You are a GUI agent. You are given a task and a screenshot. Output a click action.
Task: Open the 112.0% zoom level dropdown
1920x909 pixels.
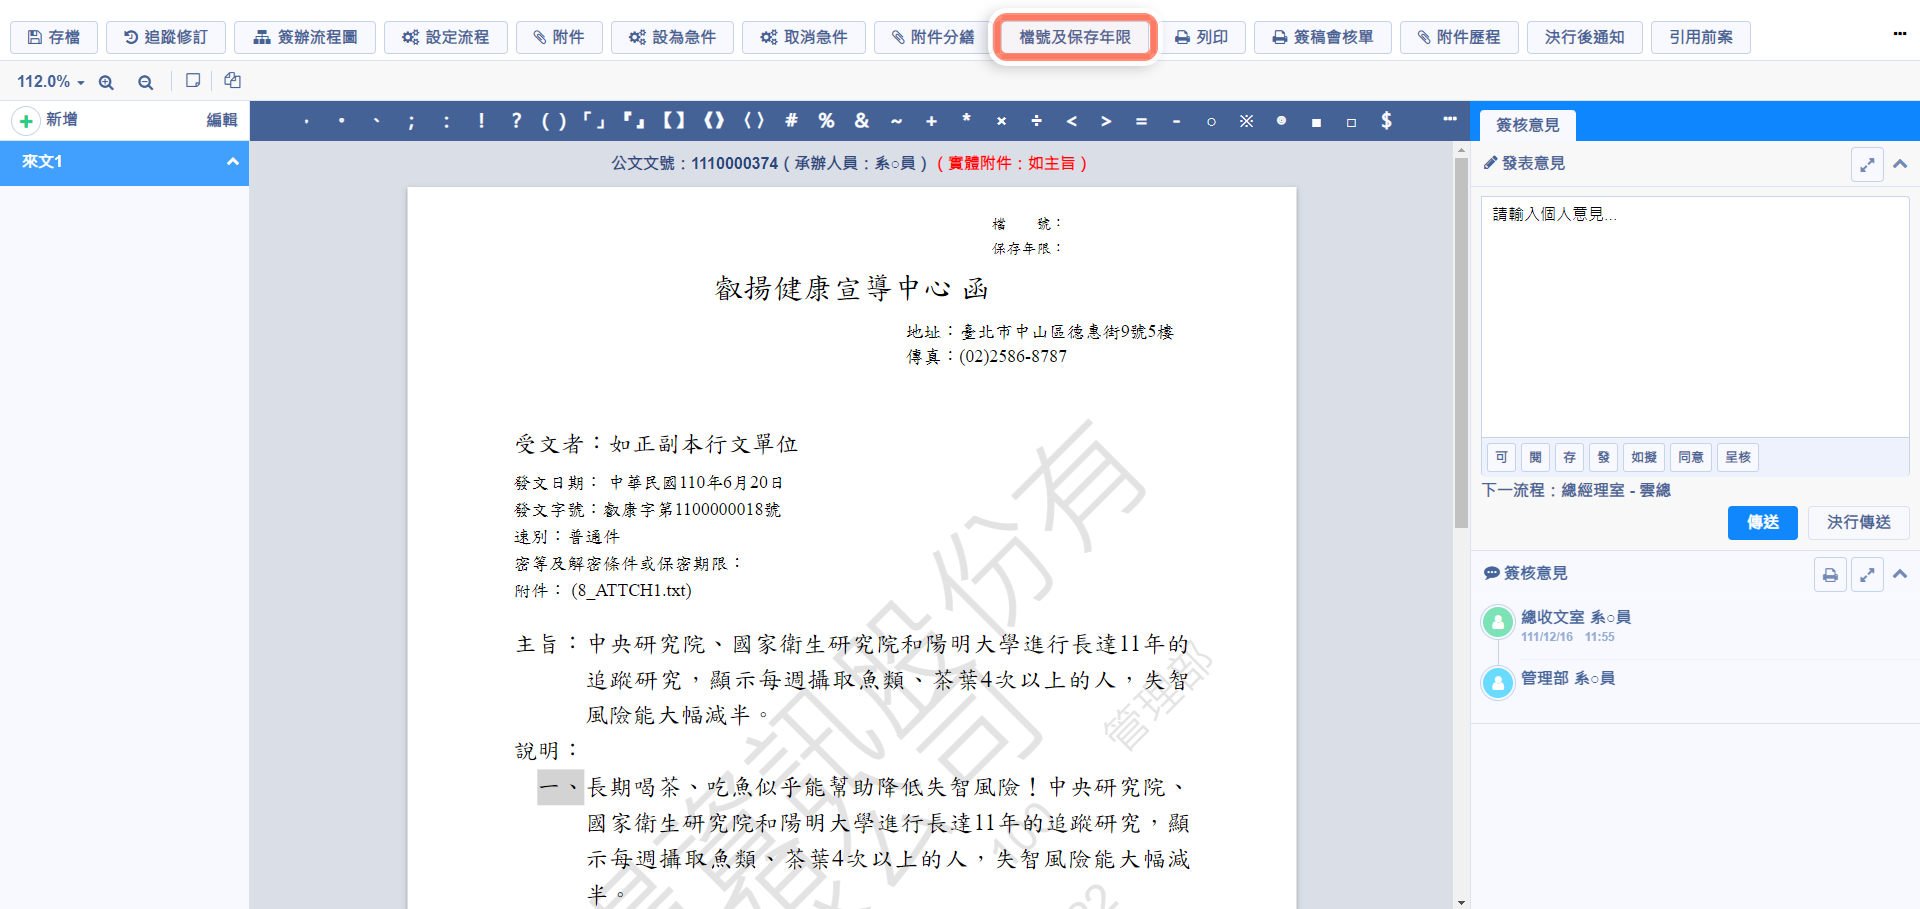[50, 82]
